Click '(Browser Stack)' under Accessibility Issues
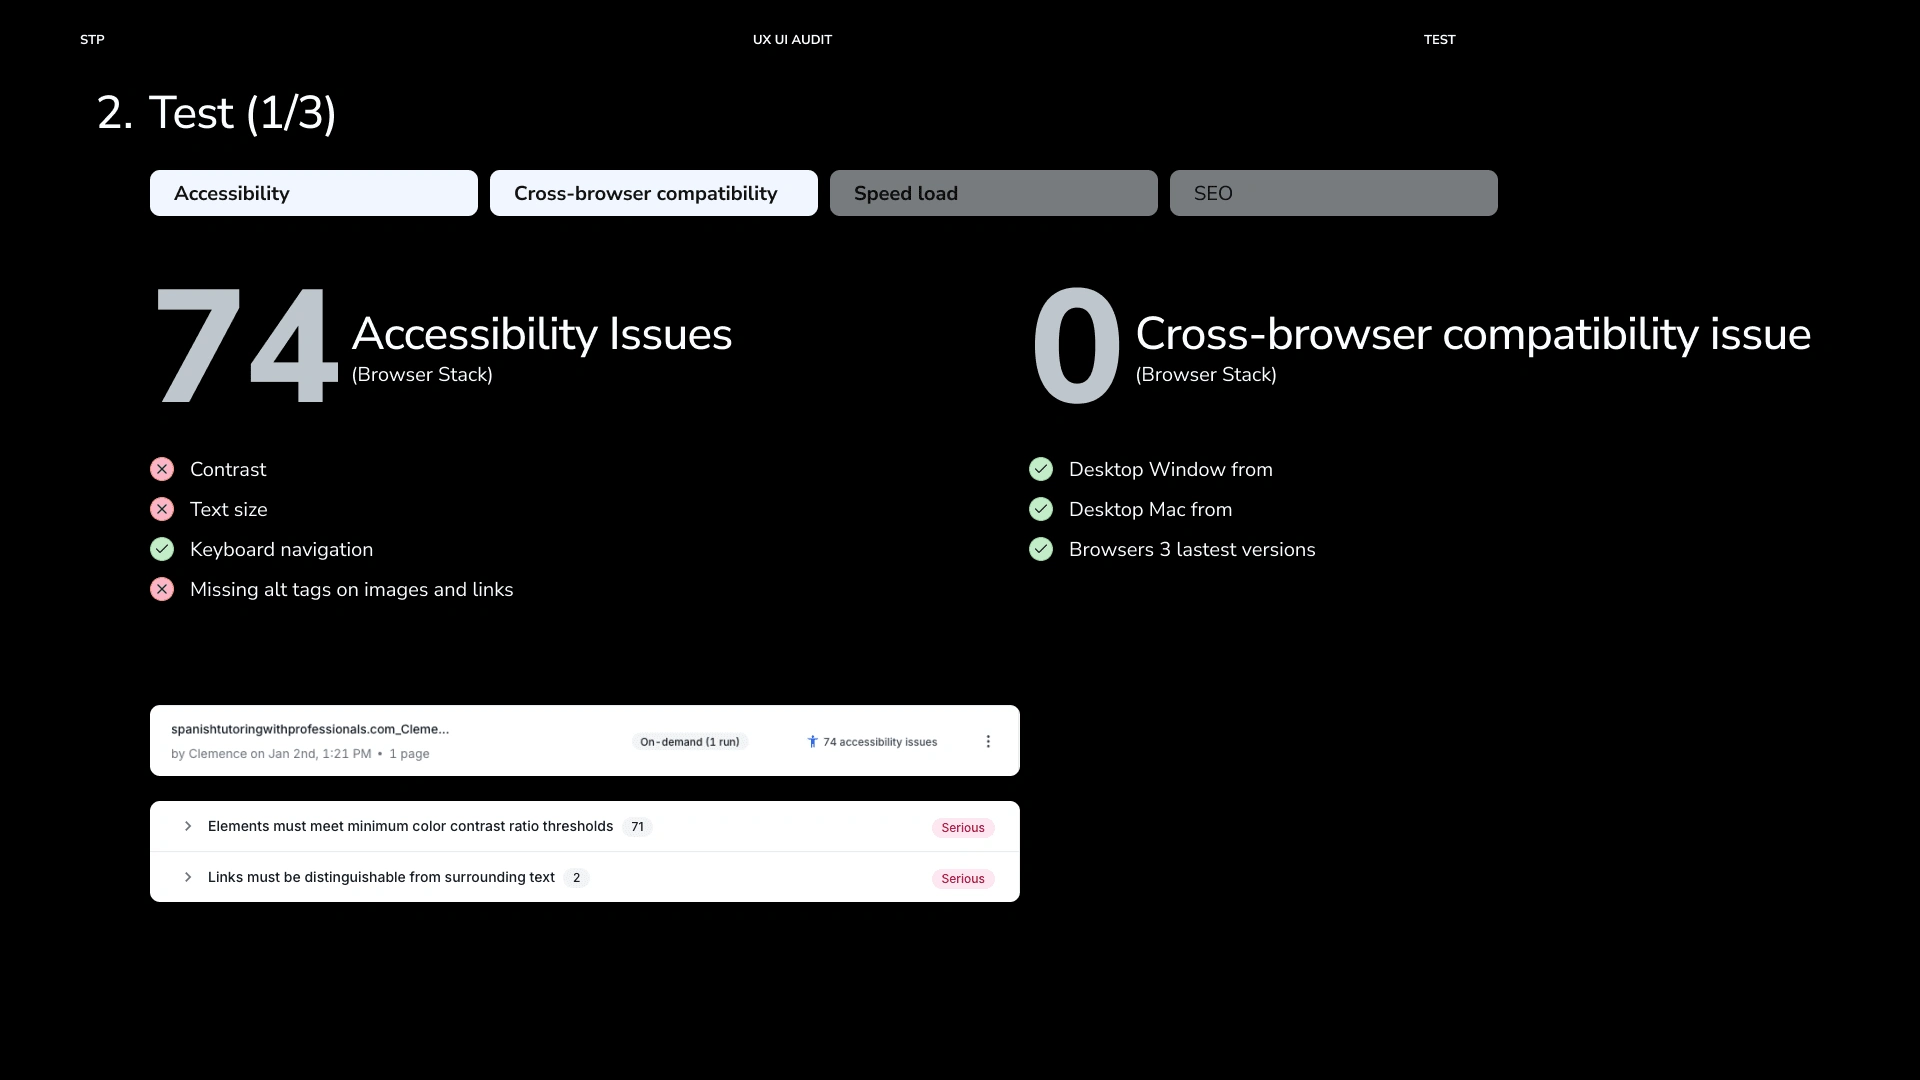The height and width of the screenshot is (1080, 1920). click(422, 375)
